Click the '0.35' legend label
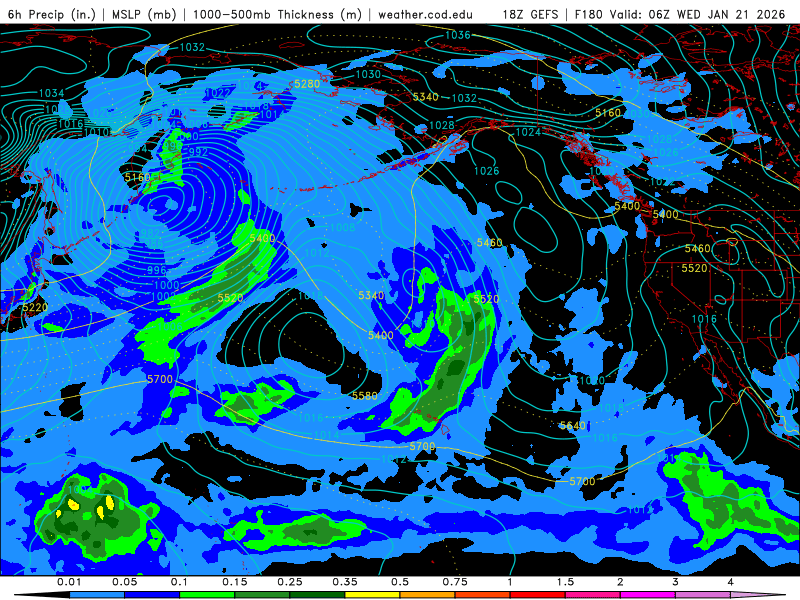This screenshot has width=800, height=600. [345, 582]
